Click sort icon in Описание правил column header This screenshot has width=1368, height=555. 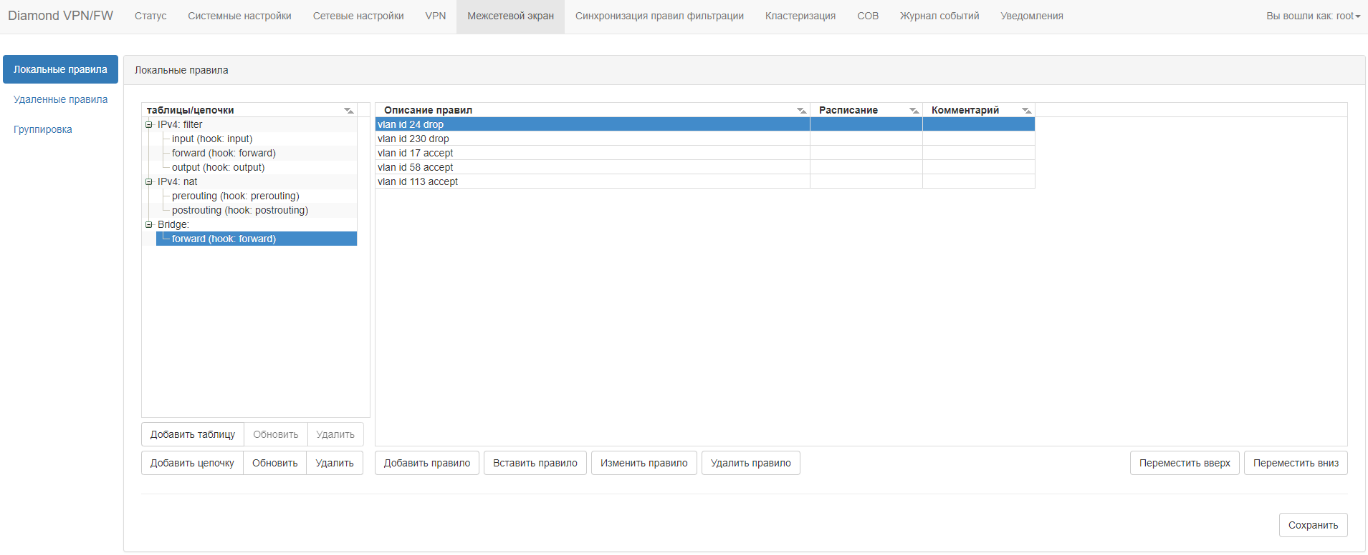(802, 110)
